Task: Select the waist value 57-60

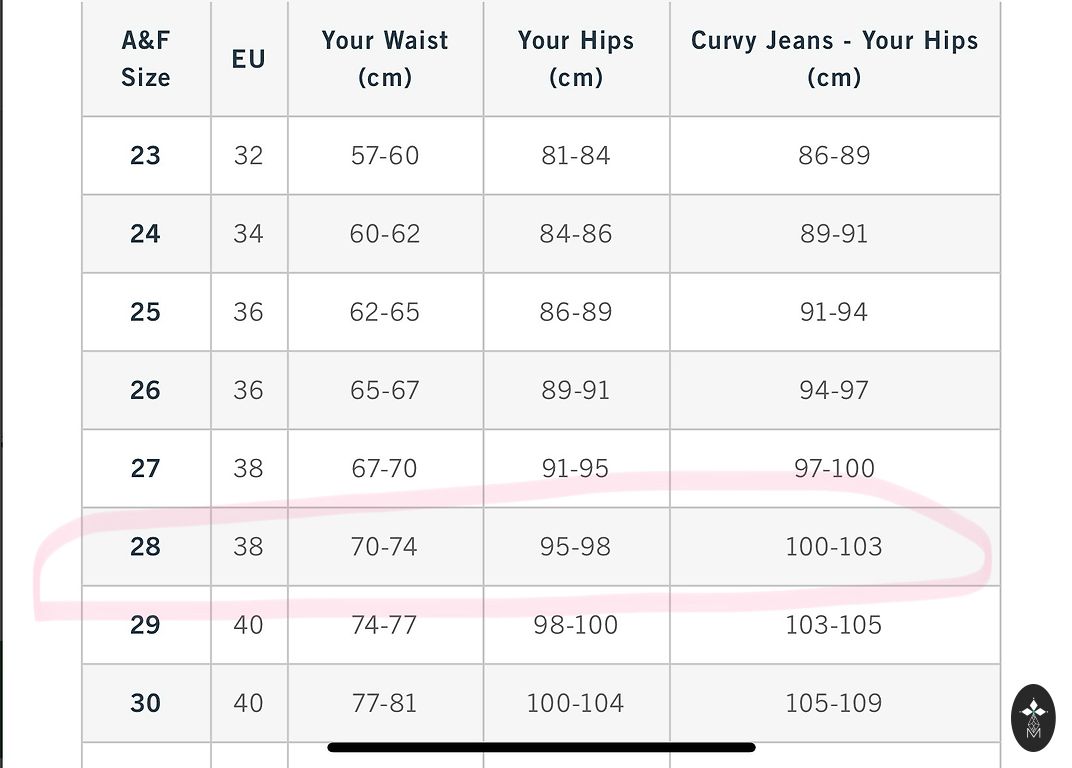Action: click(x=385, y=156)
